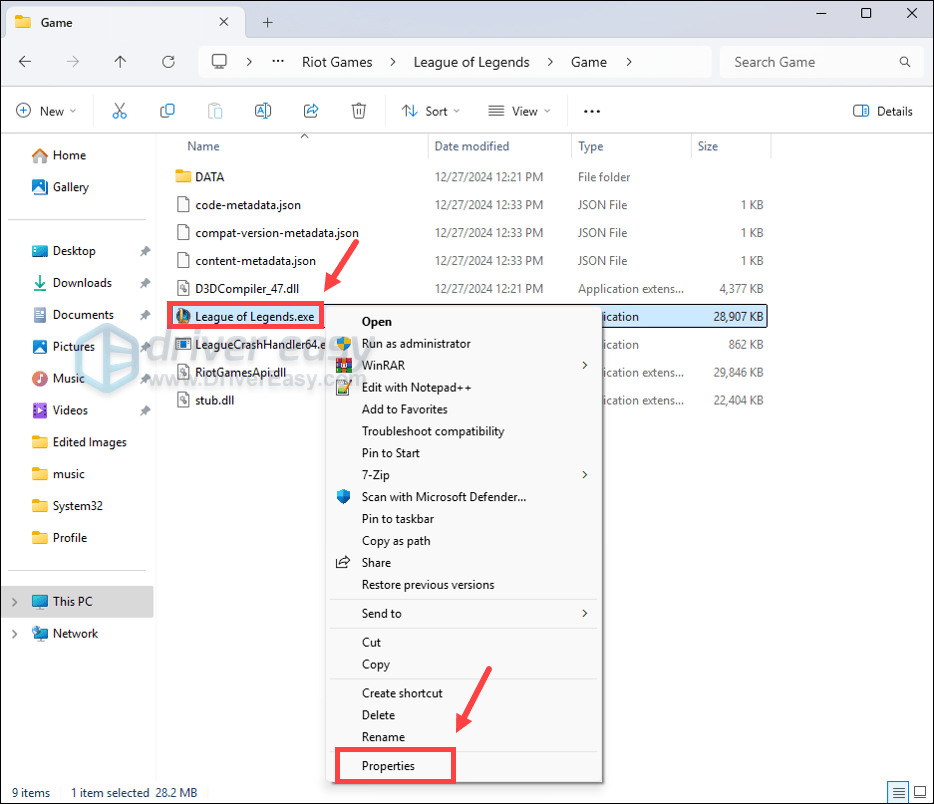This screenshot has height=804, width=934.
Task: Add a new tab with plus icon
Action: point(268,22)
